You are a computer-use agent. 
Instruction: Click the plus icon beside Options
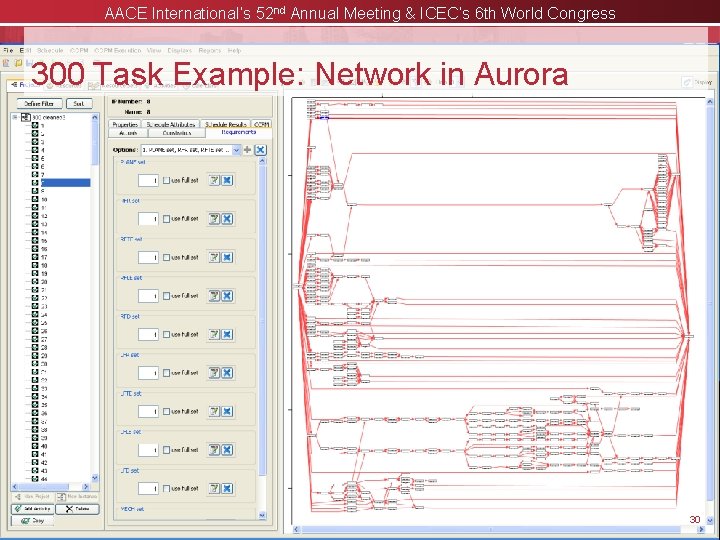tap(248, 150)
